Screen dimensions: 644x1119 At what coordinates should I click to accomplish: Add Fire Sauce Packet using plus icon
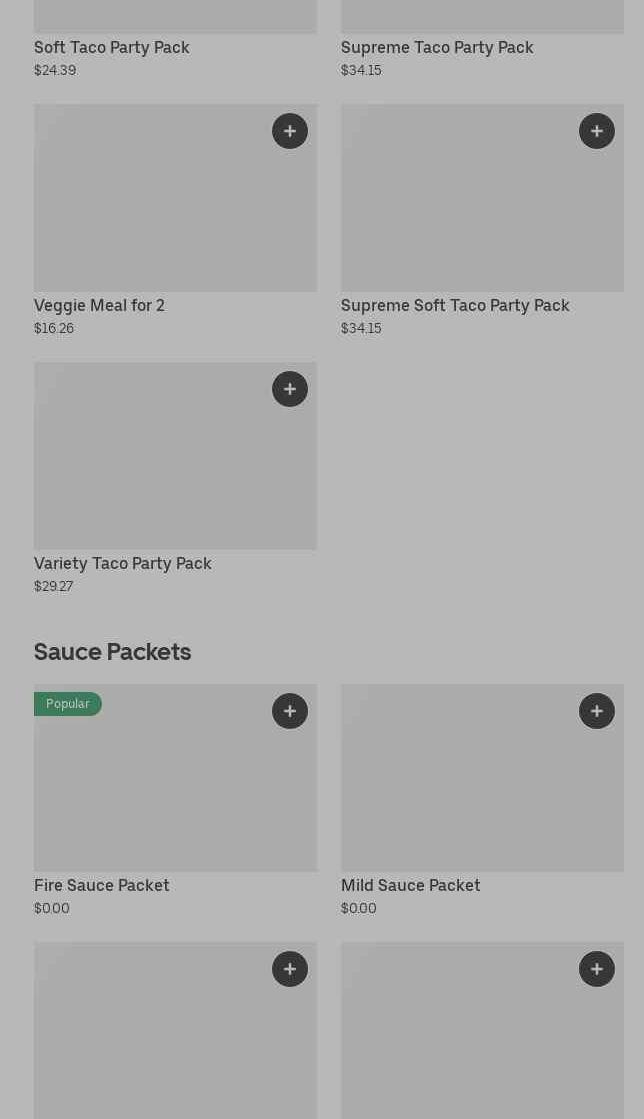pyautogui.click(x=290, y=711)
